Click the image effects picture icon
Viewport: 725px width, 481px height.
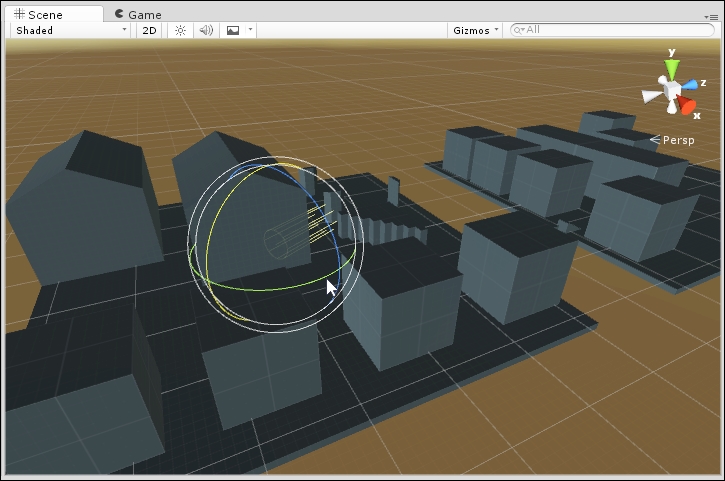[233, 30]
